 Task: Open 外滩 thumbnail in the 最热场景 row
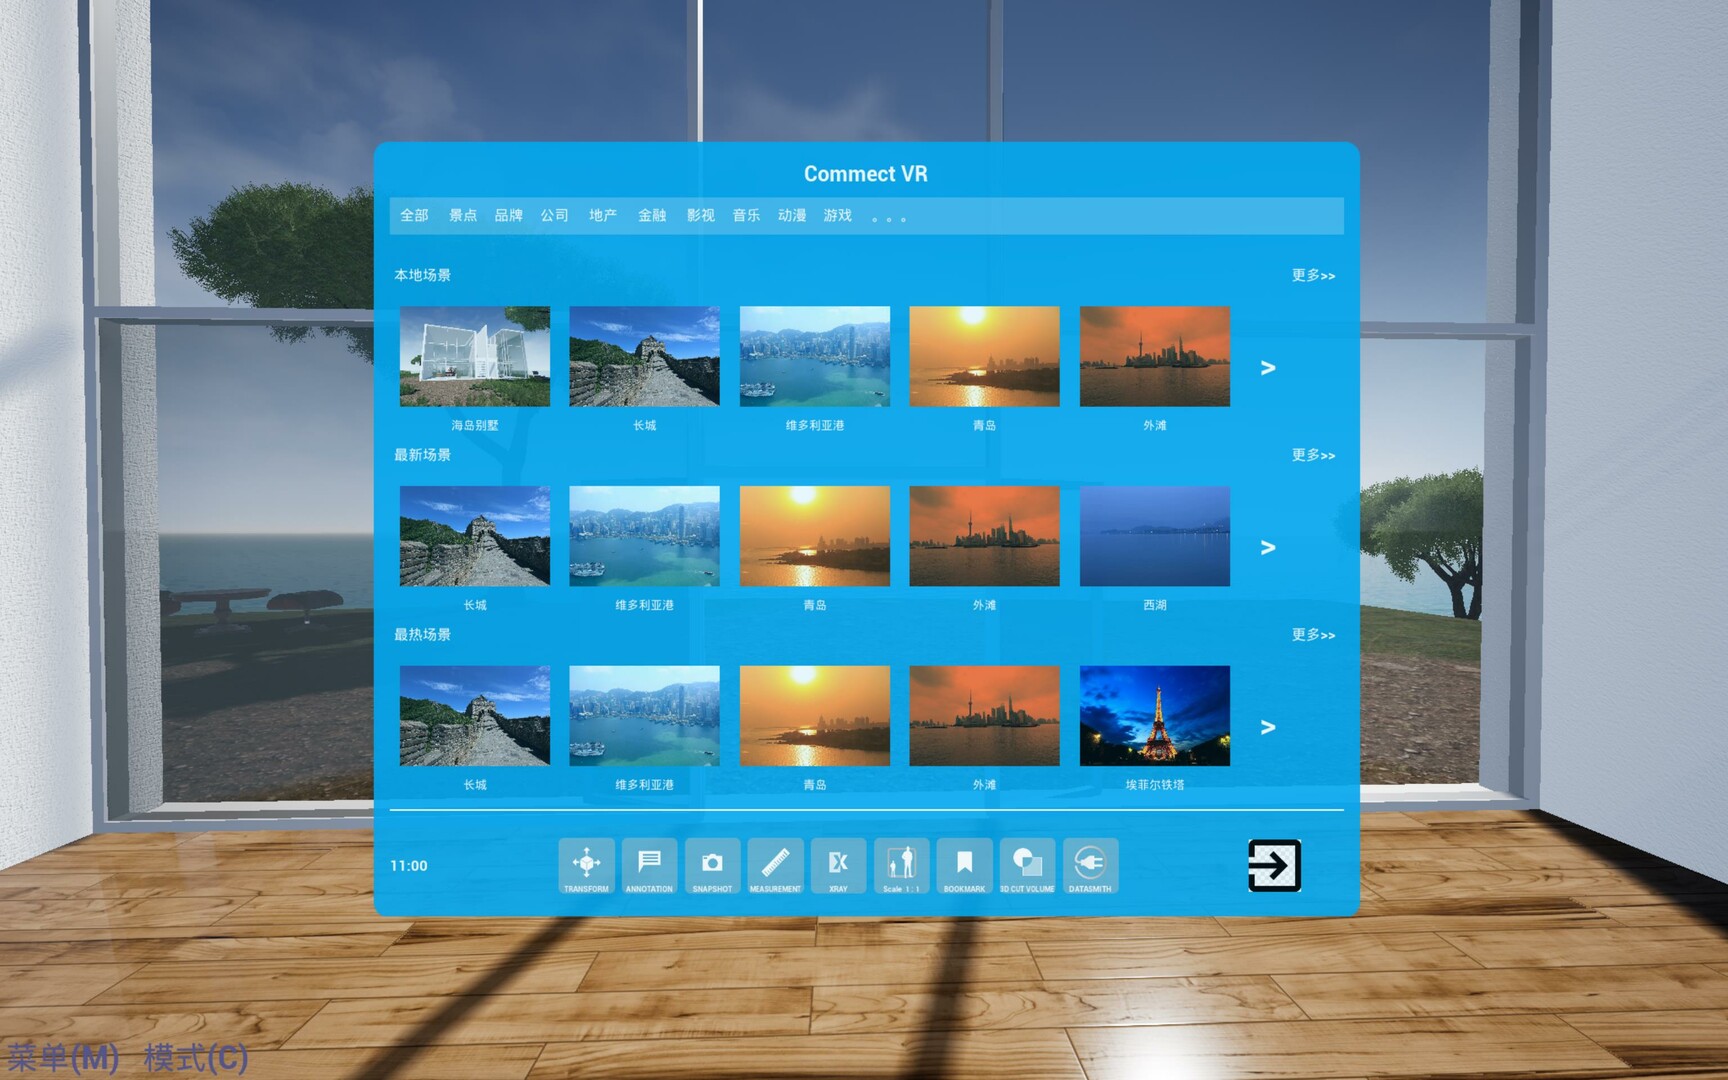(x=984, y=716)
